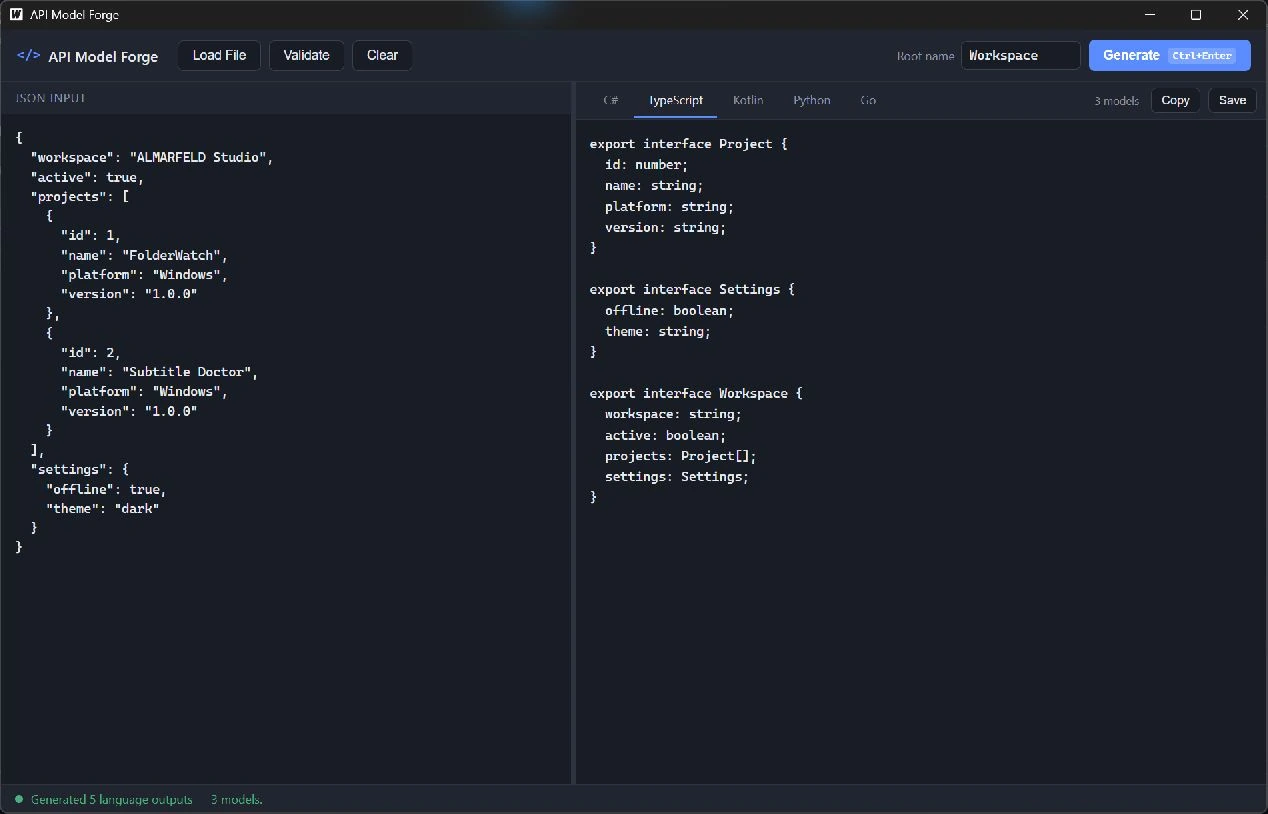Click the vertical splitter between the panels
Screen dimensions: 1268x814
coord(573,433)
